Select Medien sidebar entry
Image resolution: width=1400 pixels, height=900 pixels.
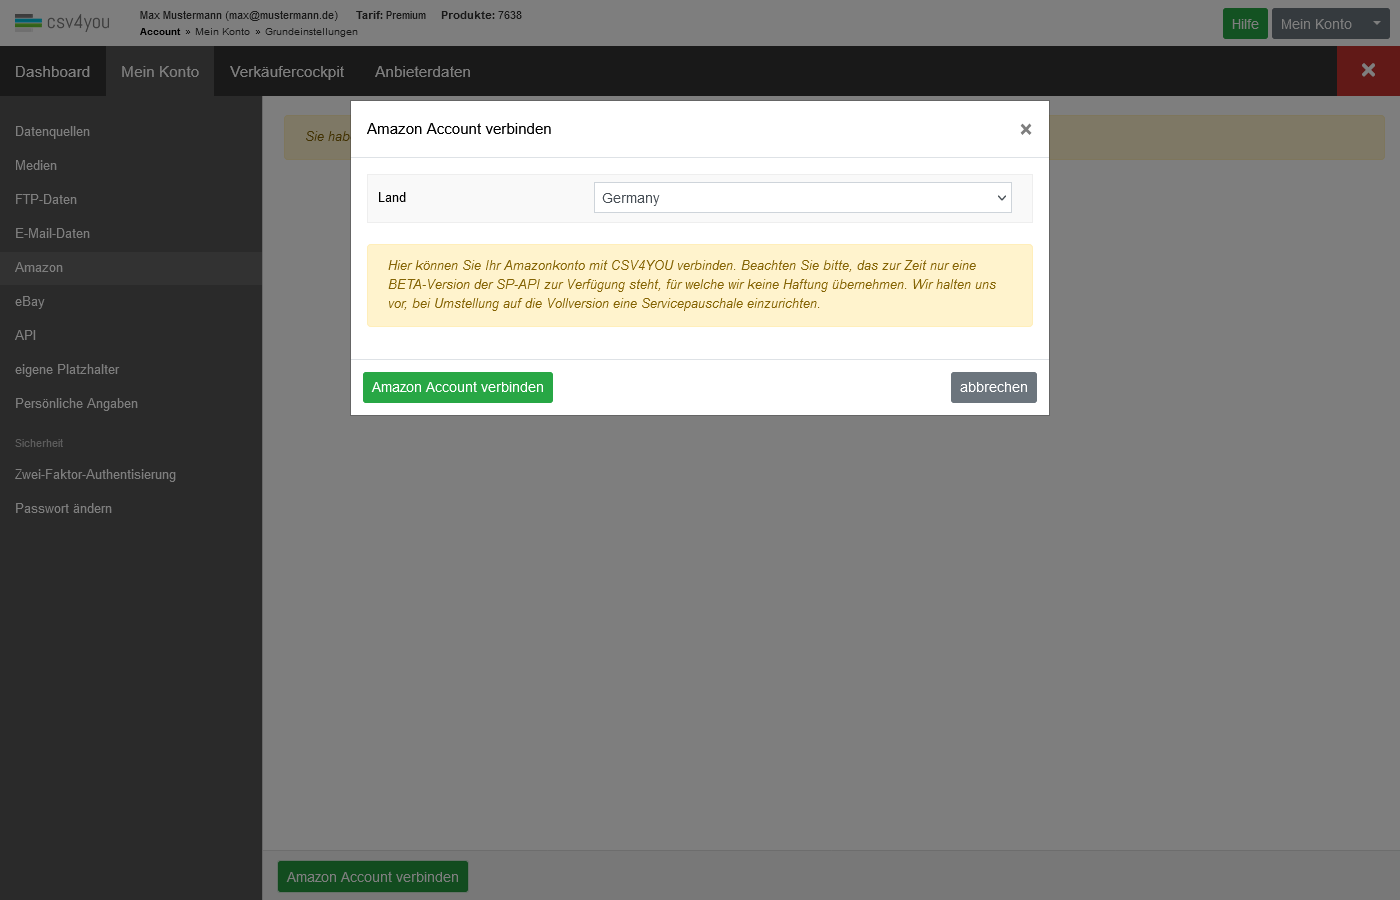36,166
